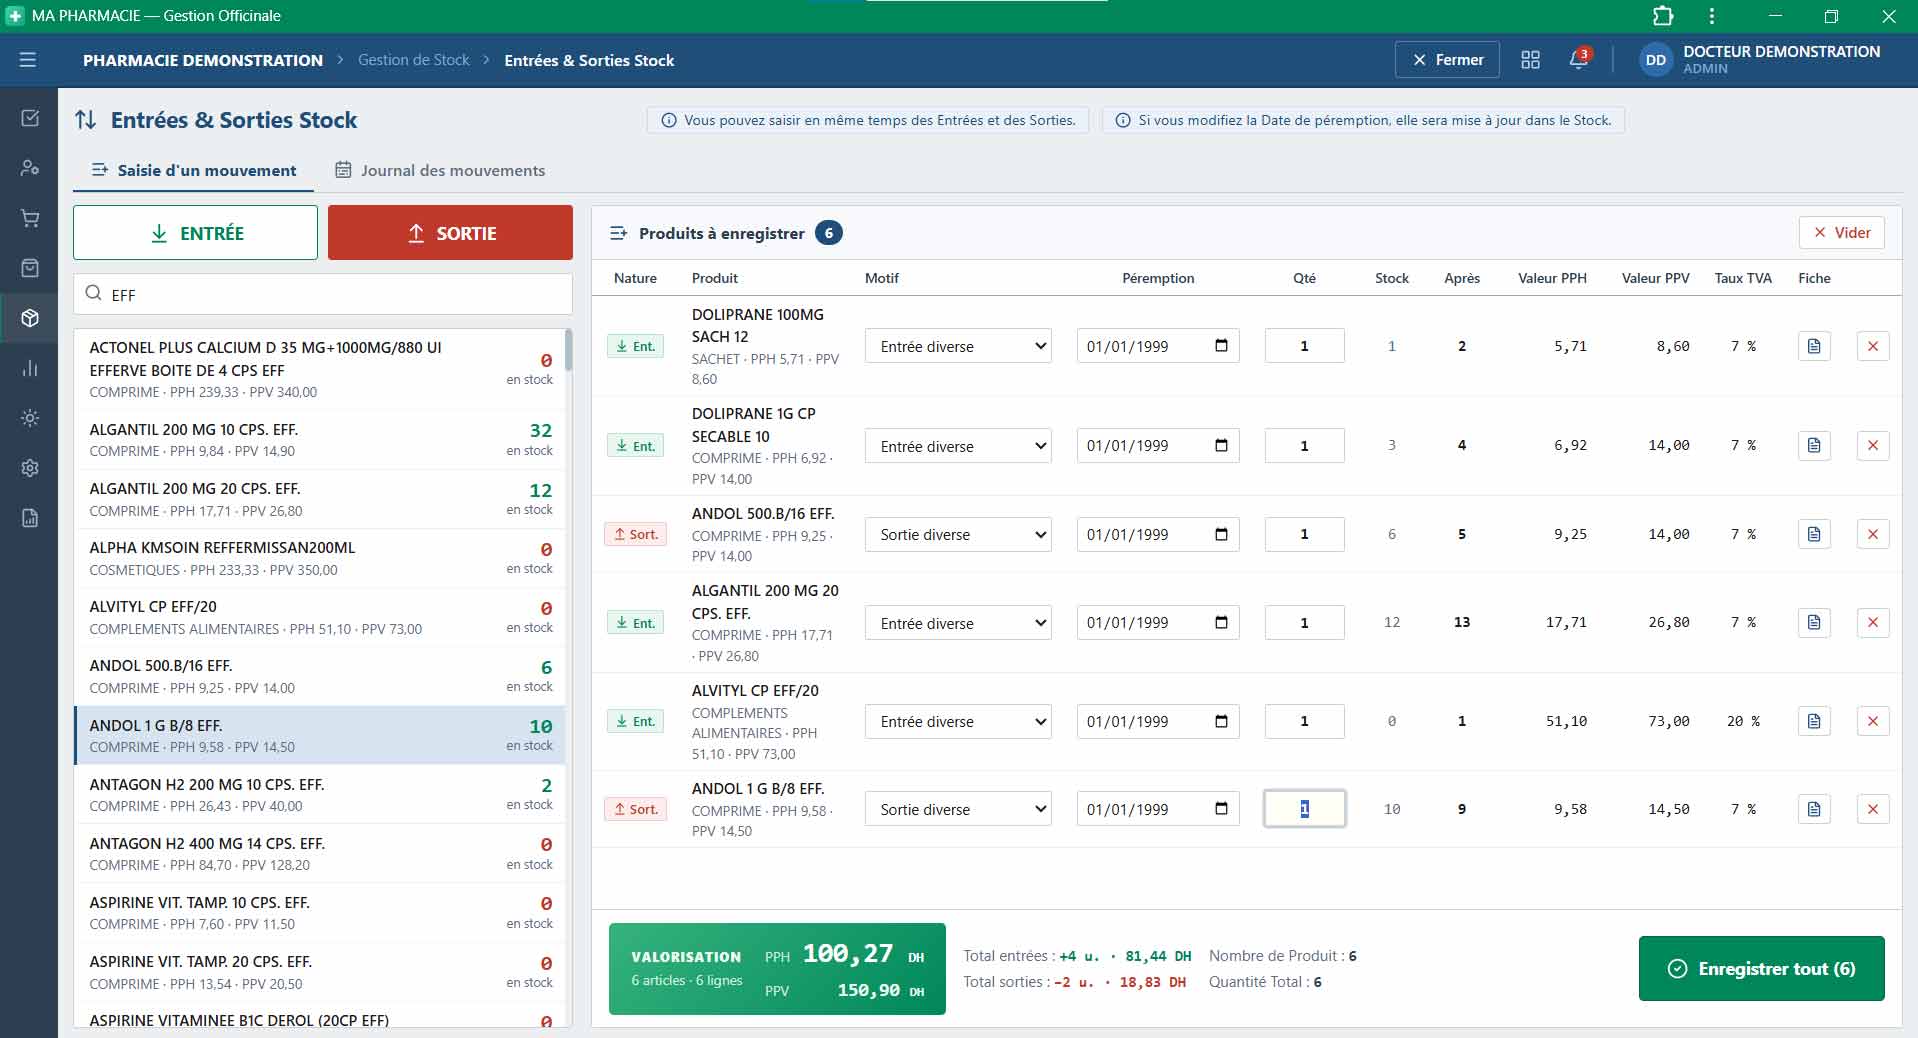Open the bar chart statistics sidebar icon
Screen dimensions: 1918x1038
click(30, 368)
